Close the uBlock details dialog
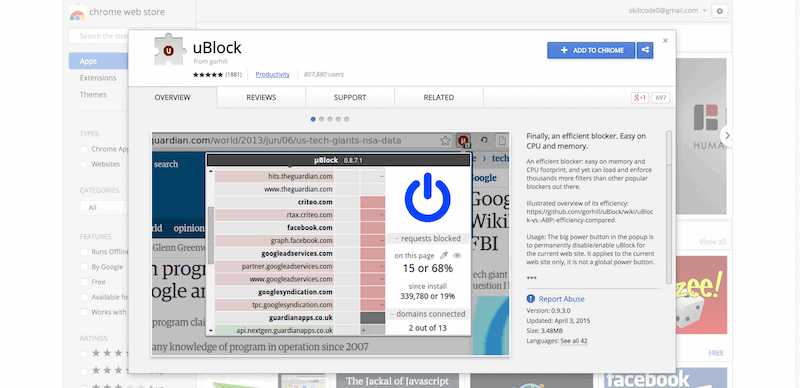The height and width of the screenshot is (388, 800). [x=665, y=40]
